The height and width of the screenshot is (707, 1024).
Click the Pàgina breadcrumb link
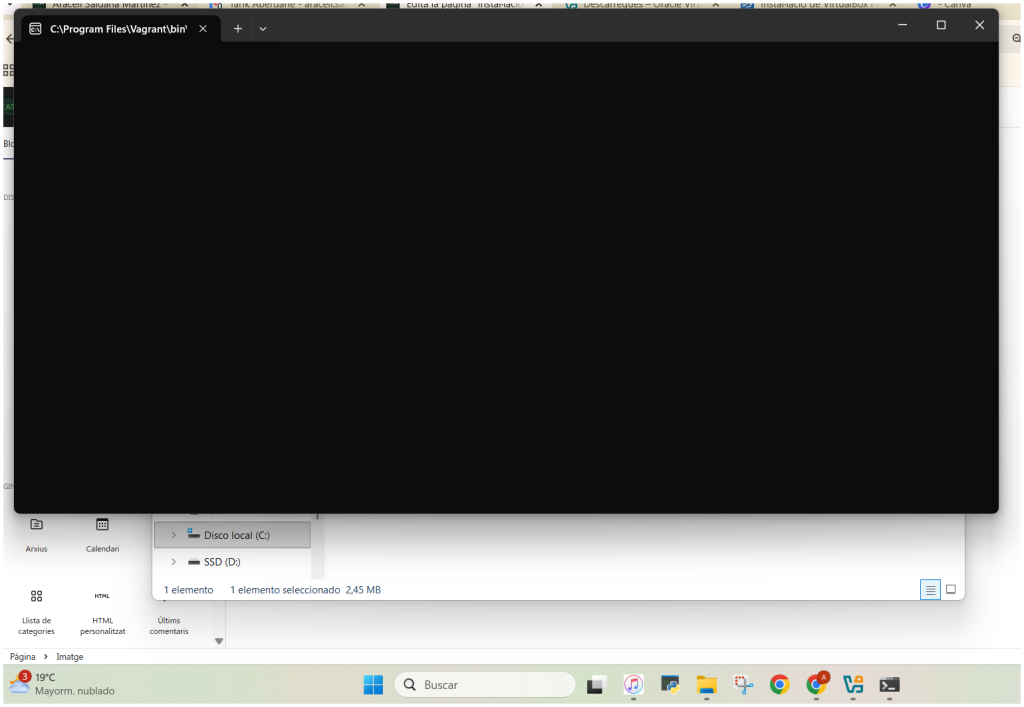(x=23, y=657)
